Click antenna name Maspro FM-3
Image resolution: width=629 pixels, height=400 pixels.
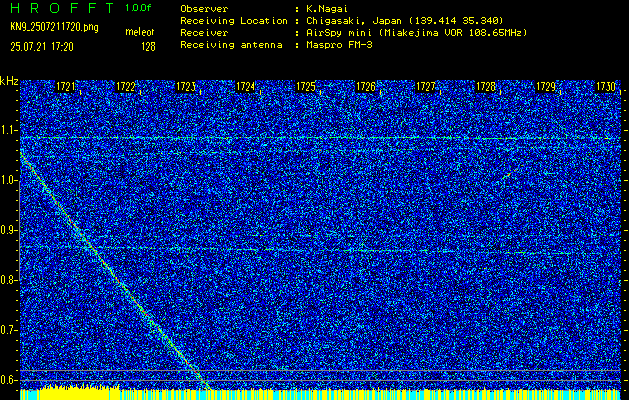point(339,45)
